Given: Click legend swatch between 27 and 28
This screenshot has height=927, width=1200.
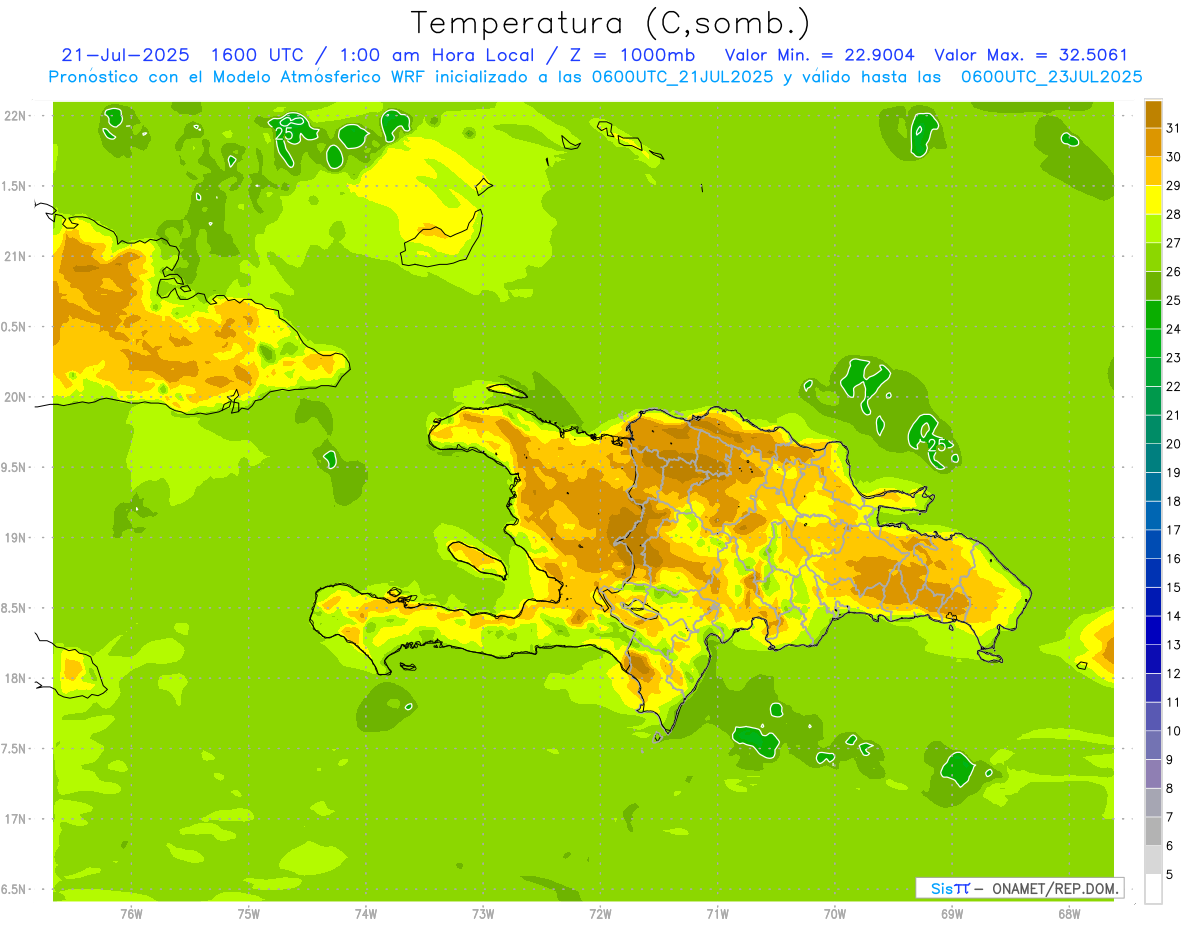Looking at the screenshot, I should (1153, 228).
